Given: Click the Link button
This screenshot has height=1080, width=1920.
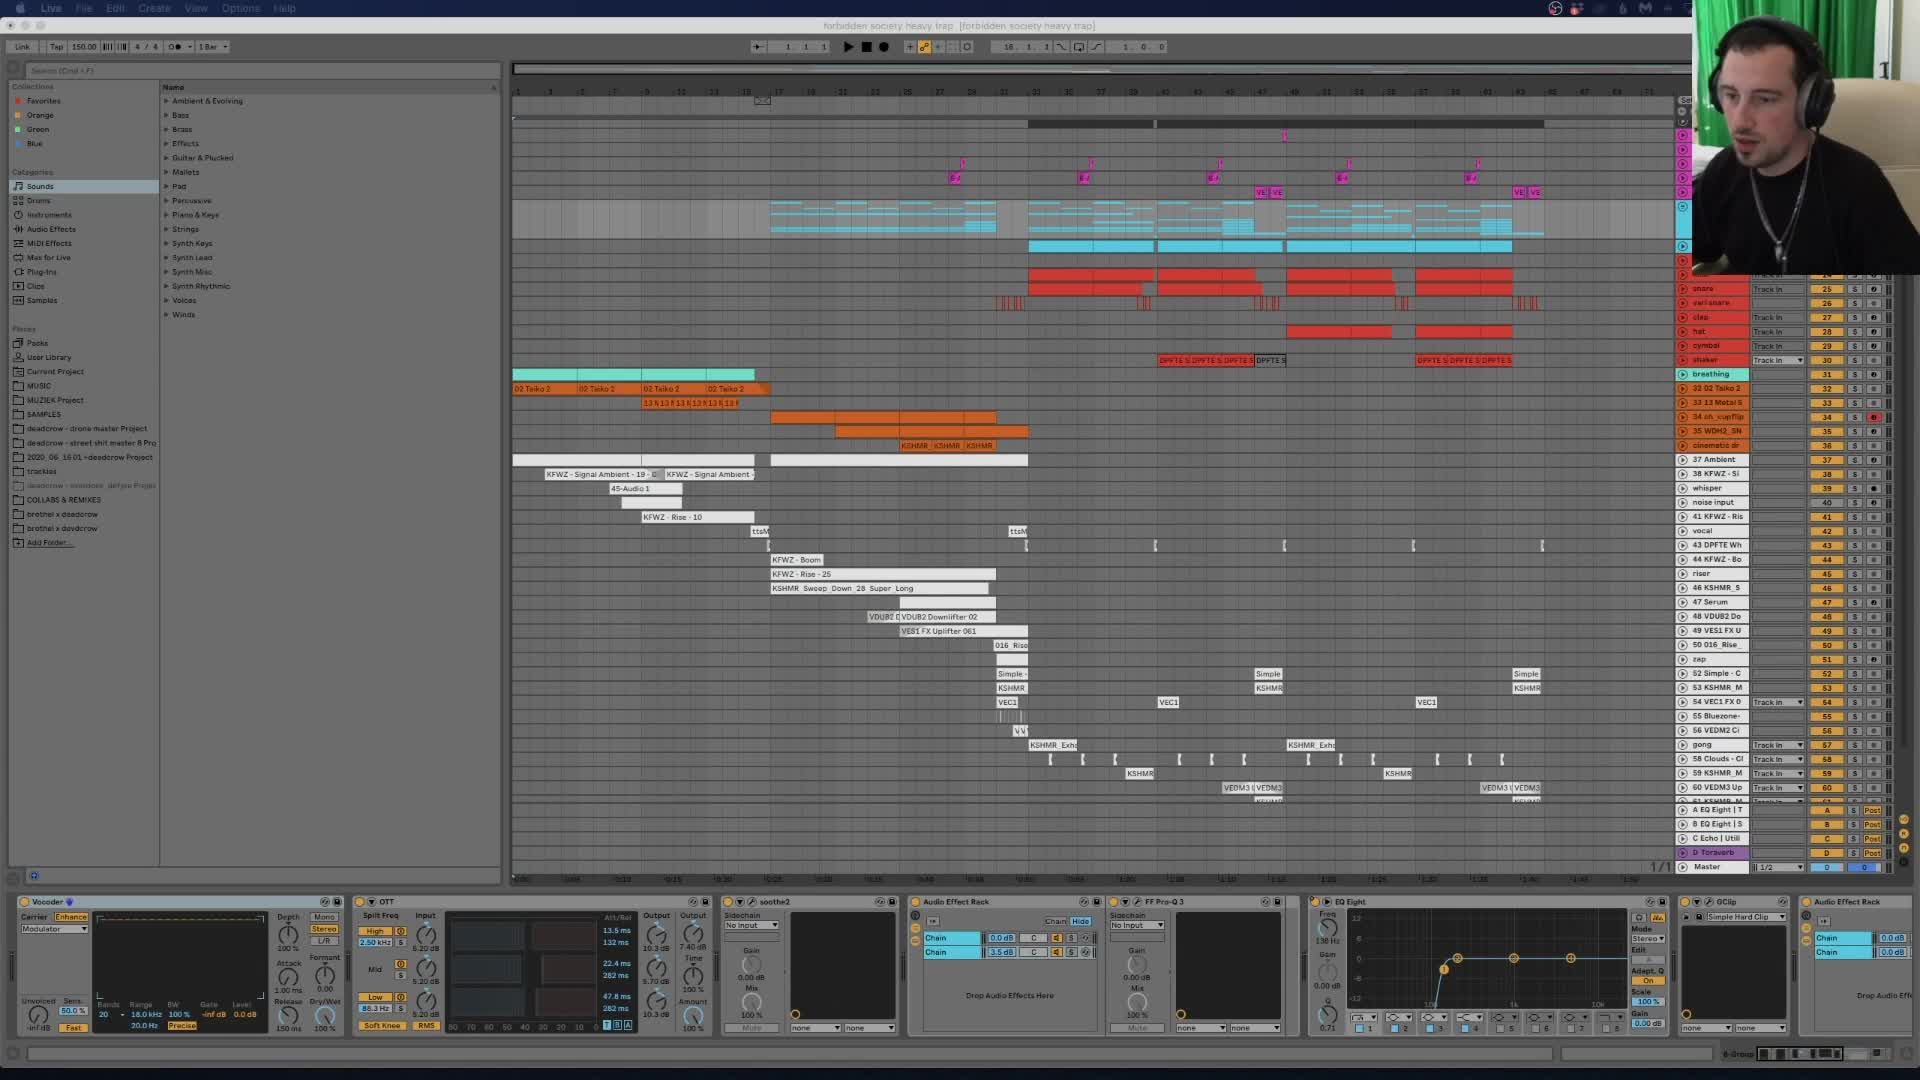Looking at the screenshot, I should click(22, 47).
